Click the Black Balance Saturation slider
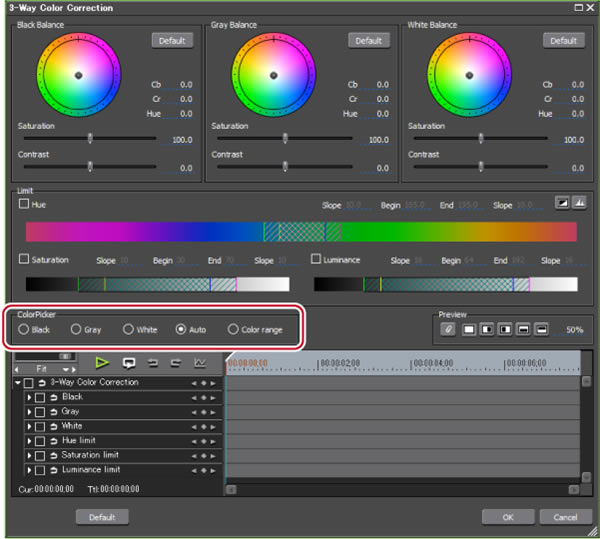600x539 pixels. [90, 139]
